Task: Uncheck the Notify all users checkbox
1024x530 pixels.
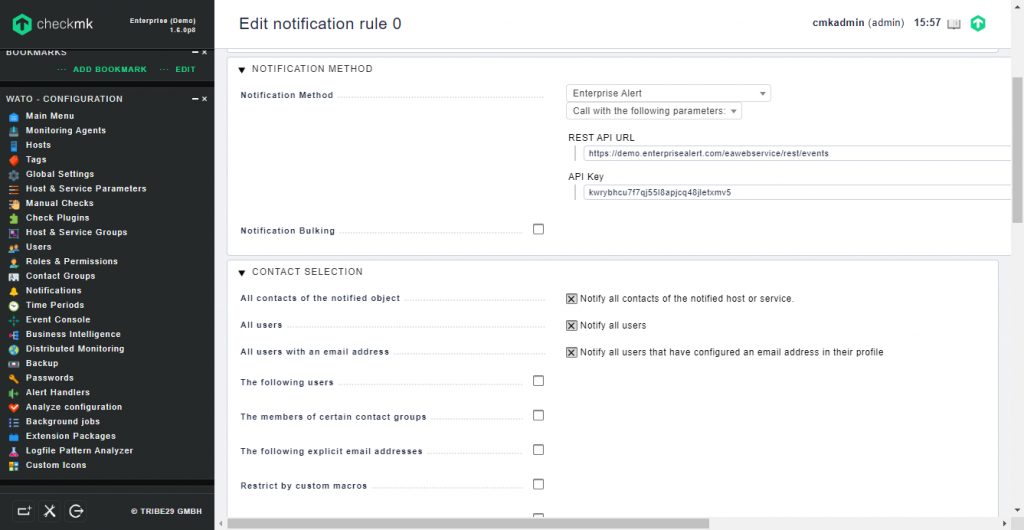Action: (x=571, y=326)
